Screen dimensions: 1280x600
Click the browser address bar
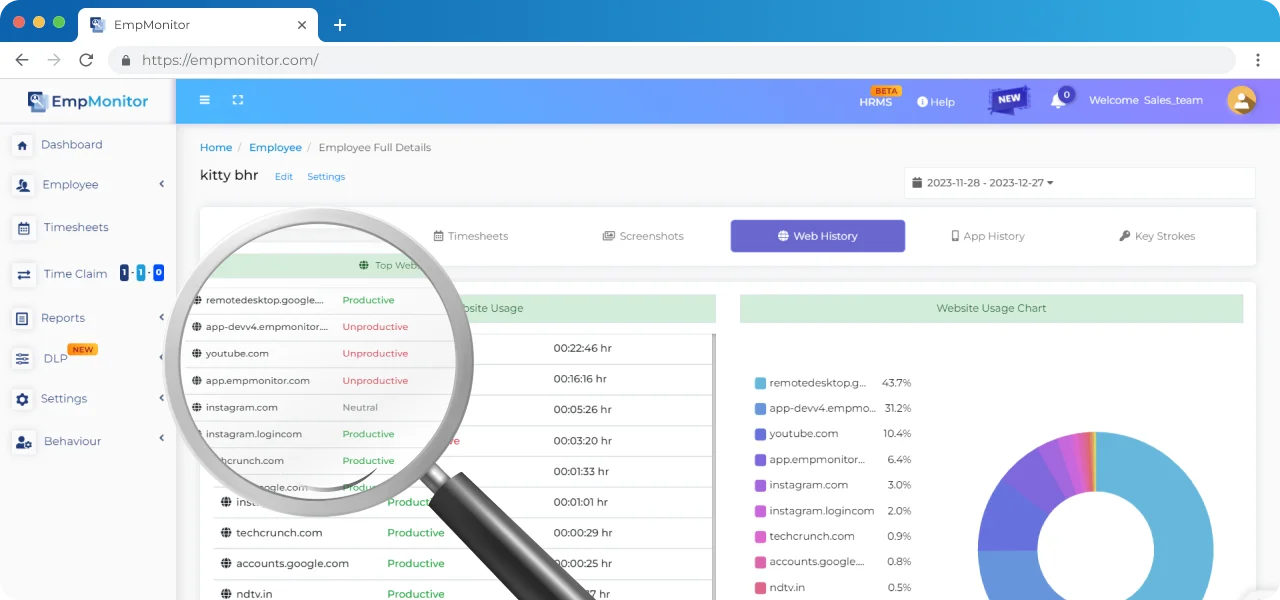(x=672, y=60)
